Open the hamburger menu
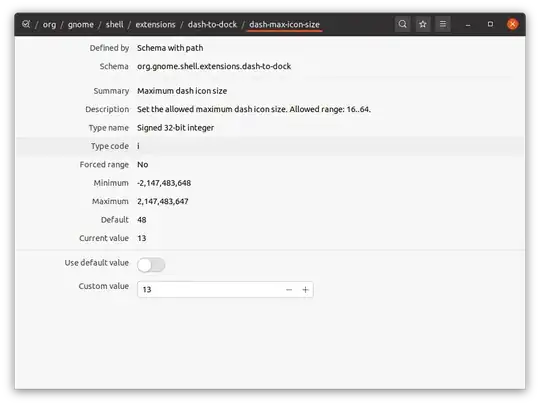 tap(443, 24)
